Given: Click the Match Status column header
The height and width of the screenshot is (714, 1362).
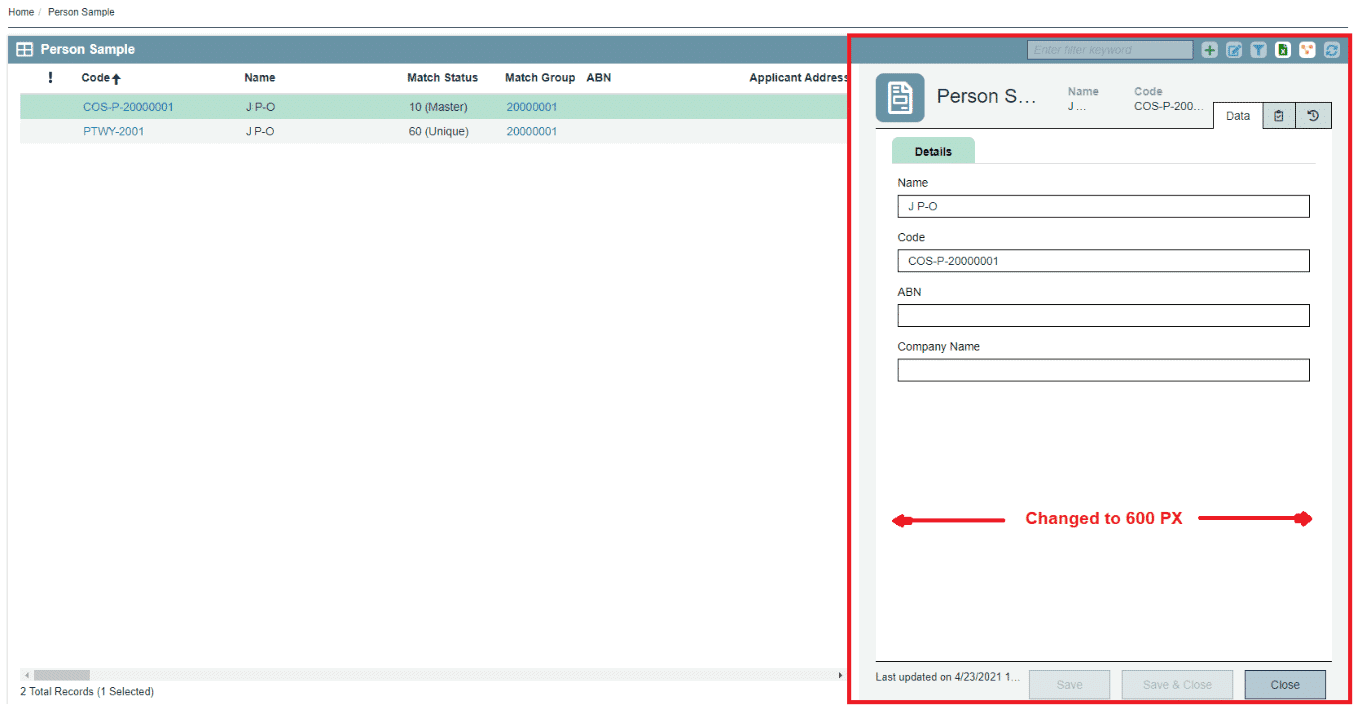Looking at the screenshot, I should pyautogui.click(x=442, y=77).
